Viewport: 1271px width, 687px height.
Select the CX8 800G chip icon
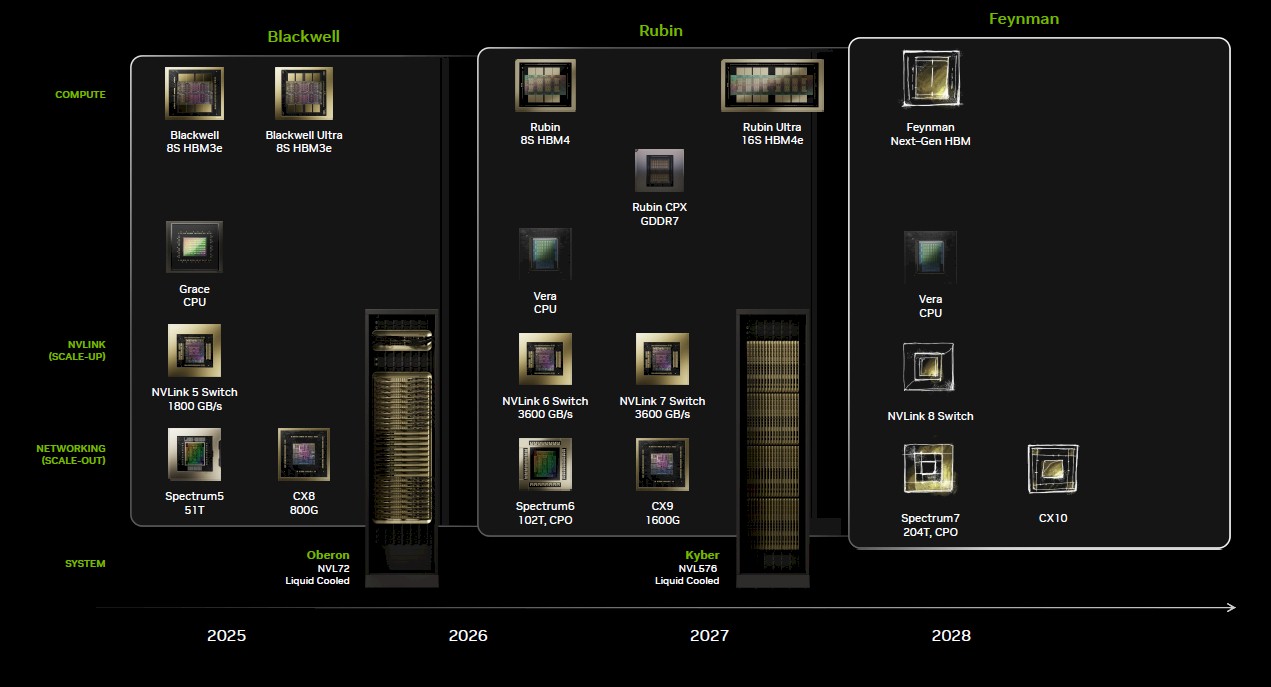coord(304,454)
